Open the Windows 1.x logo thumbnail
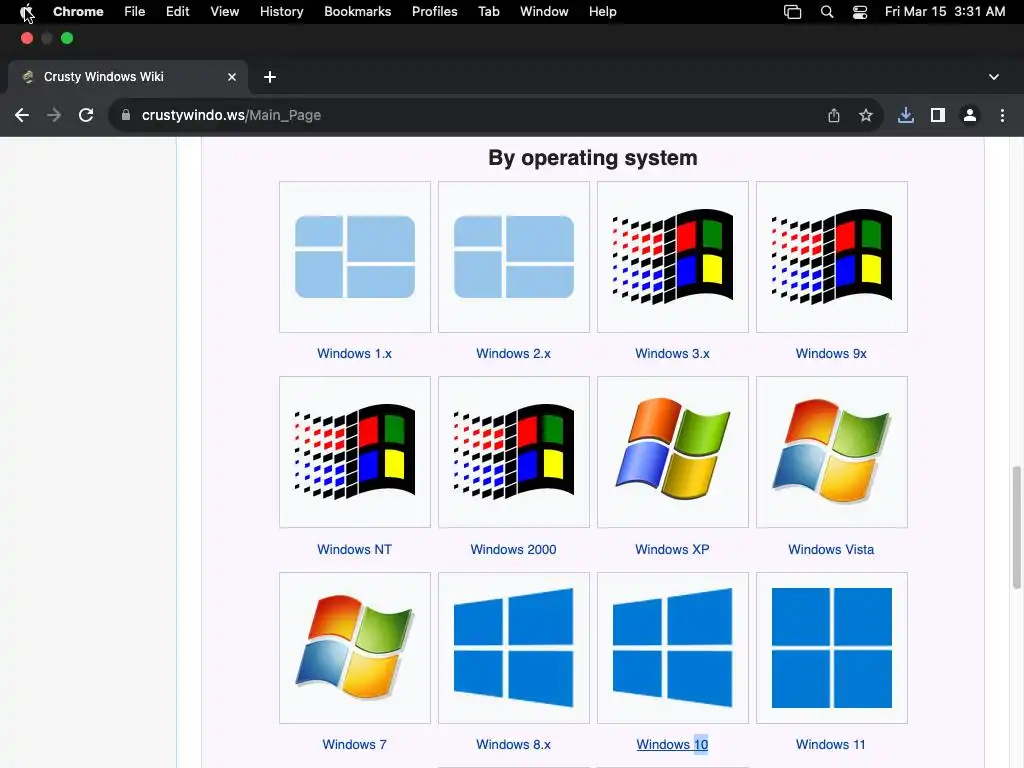This screenshot has width=1024, height=768. click(x=355, y=257)
